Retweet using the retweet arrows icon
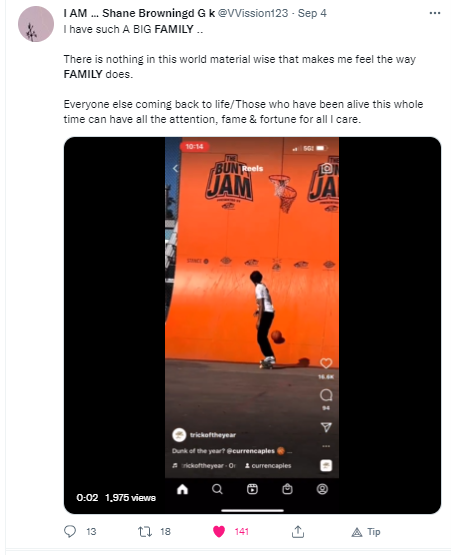This screenshot has height=555, width=451. coord(144,531)
